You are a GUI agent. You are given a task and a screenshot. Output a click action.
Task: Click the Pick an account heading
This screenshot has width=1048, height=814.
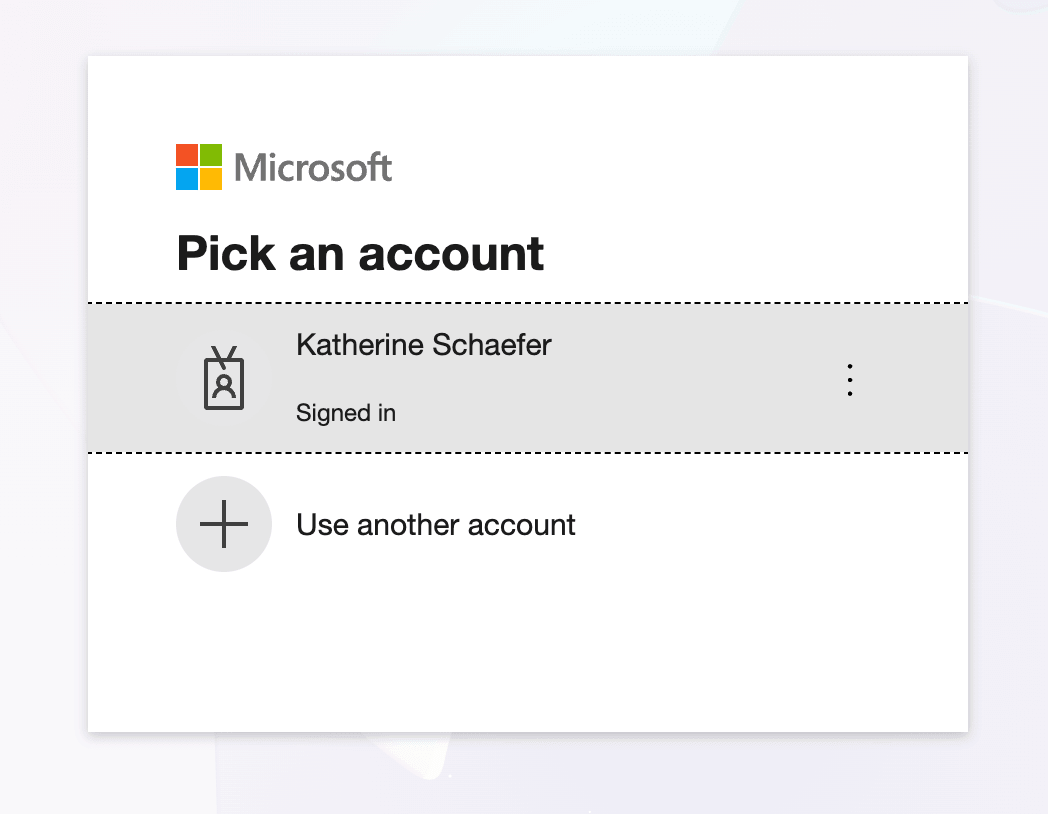360,253
